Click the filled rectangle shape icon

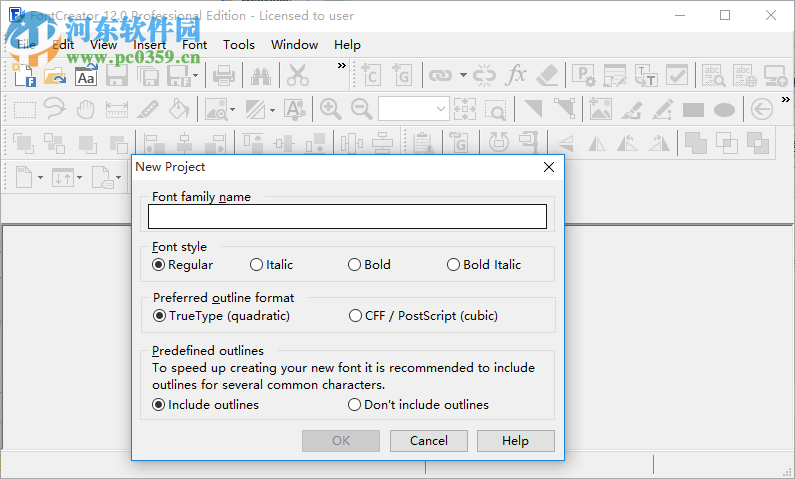click(693, 109)
